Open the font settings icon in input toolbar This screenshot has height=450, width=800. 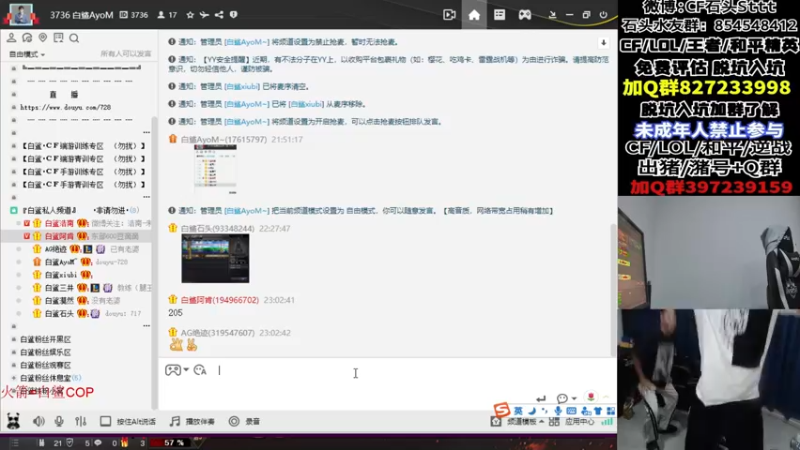point(200,370)
